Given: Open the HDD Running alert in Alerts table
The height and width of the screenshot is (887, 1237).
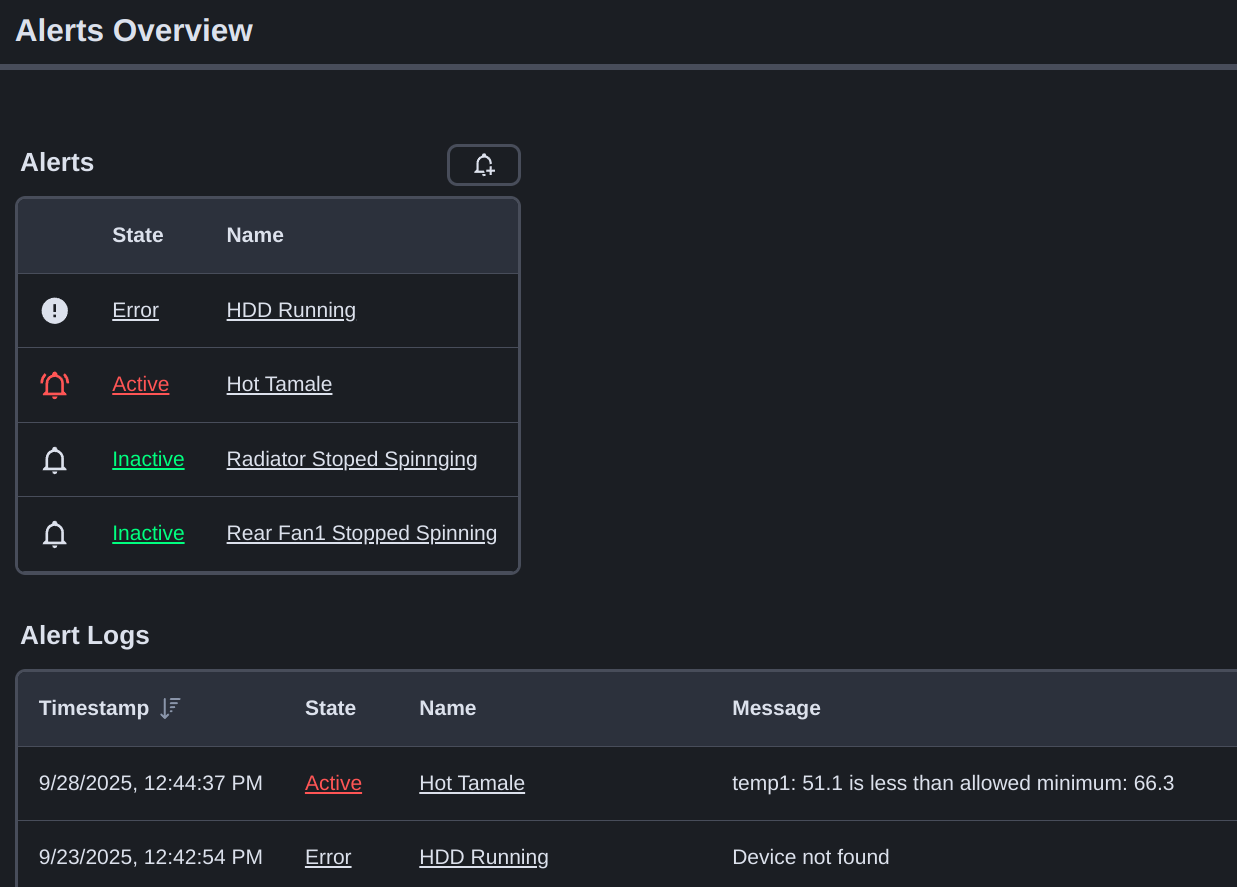Looking at the screenshot, I should pos(291,310).
